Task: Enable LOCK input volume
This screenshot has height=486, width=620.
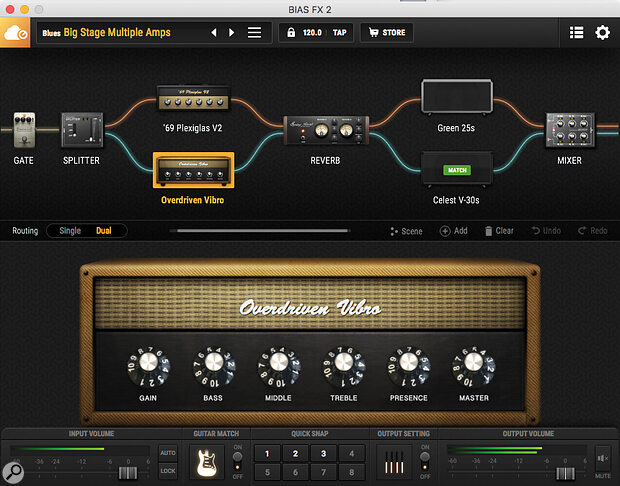Action: click(x=168, y=471)
